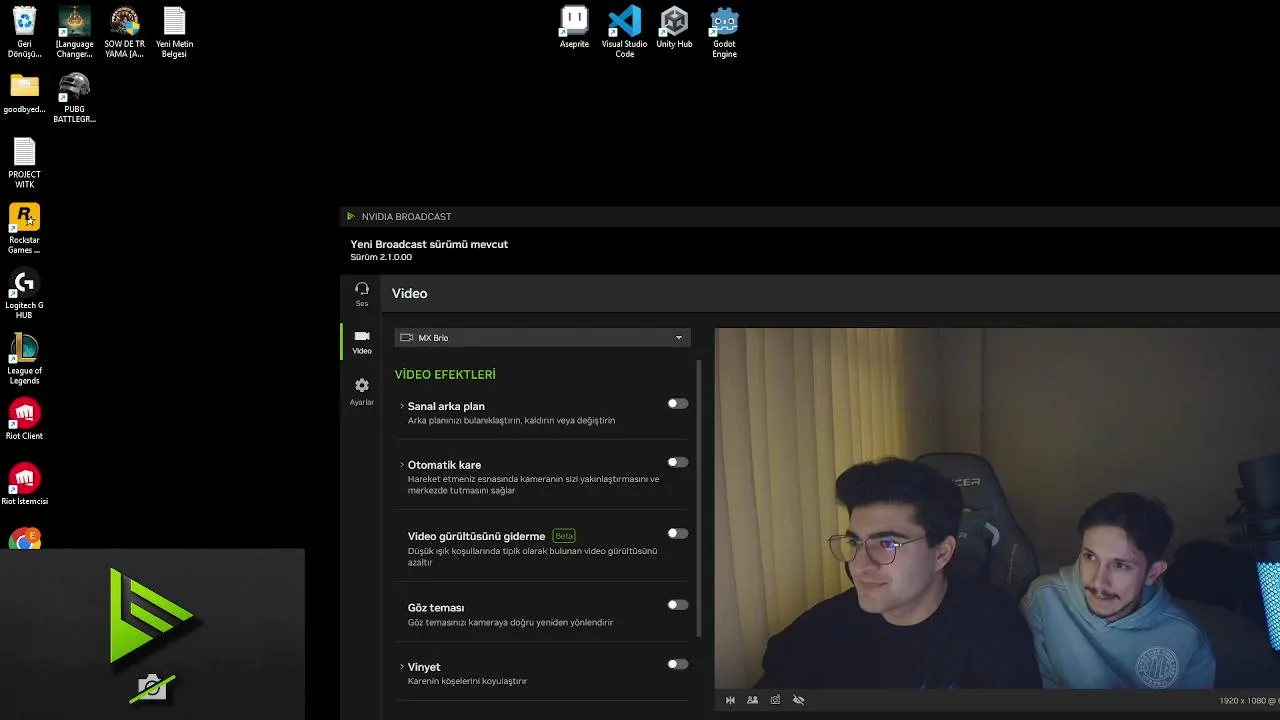The width and height of the screenshot is (1280, 720).
Task: Expand the Vinyet chevron
Action: (401, 667)
